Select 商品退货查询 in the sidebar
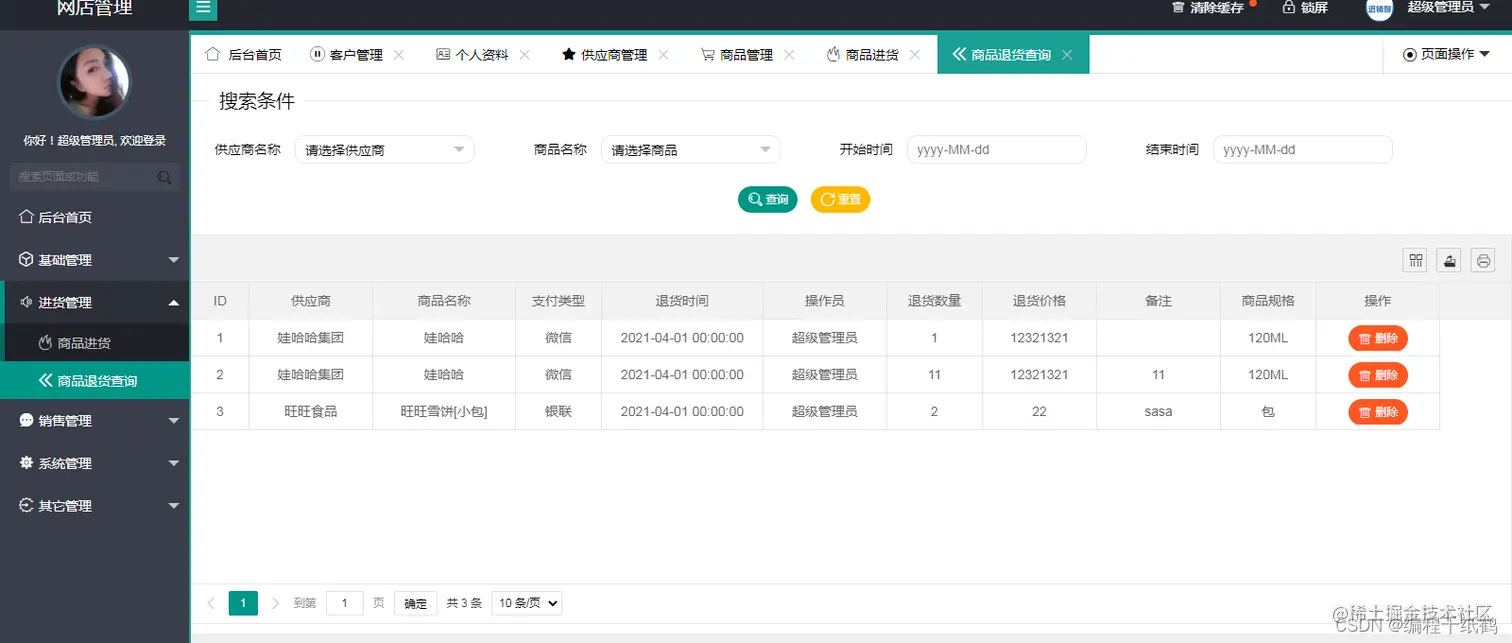Screen dimensions: 1512x643 pos(94,381)
